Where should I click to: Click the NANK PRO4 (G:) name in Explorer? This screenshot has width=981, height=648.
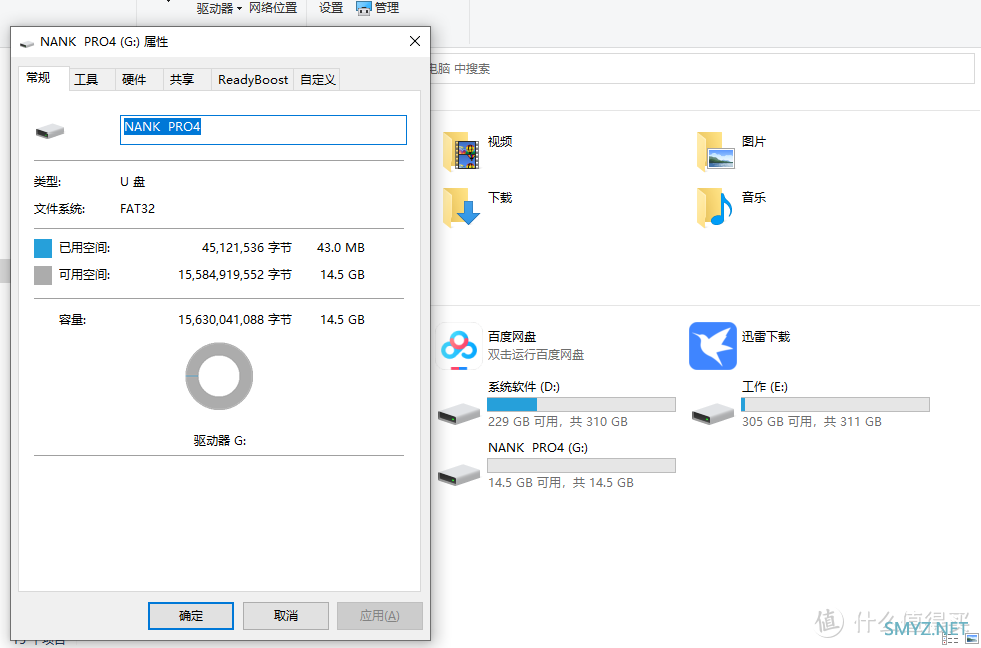click(x=537, y=448)
